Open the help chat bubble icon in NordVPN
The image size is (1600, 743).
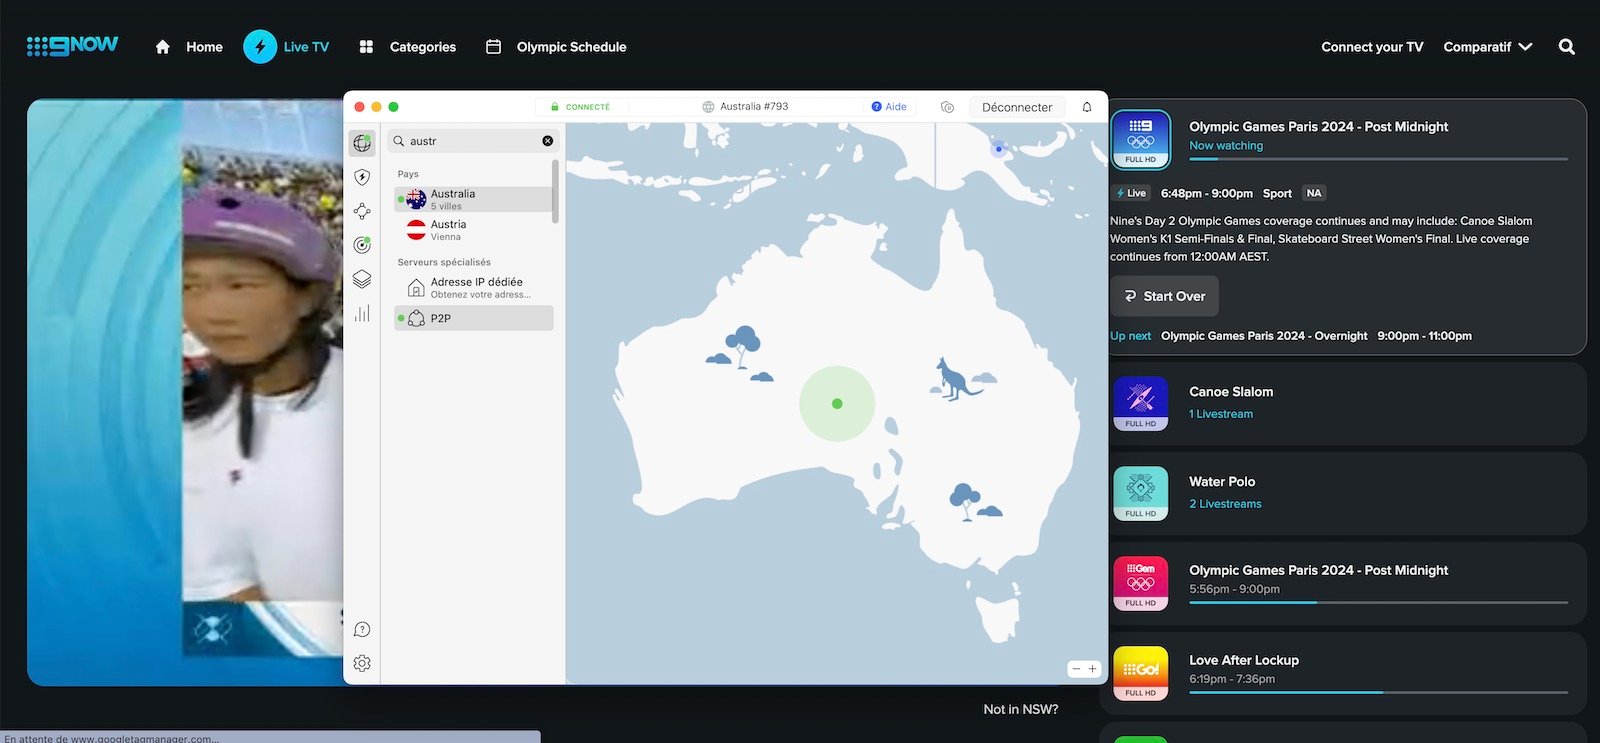coord(362,629)
